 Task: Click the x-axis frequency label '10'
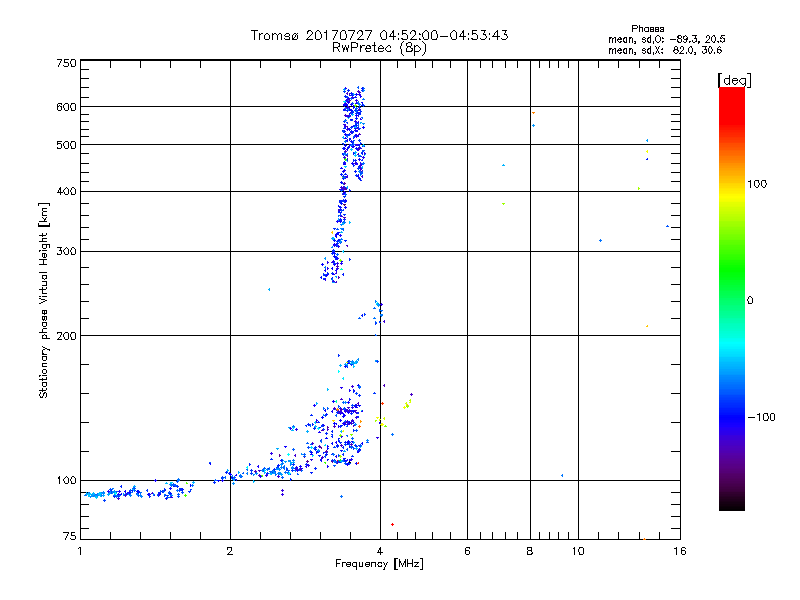[578, 551]
